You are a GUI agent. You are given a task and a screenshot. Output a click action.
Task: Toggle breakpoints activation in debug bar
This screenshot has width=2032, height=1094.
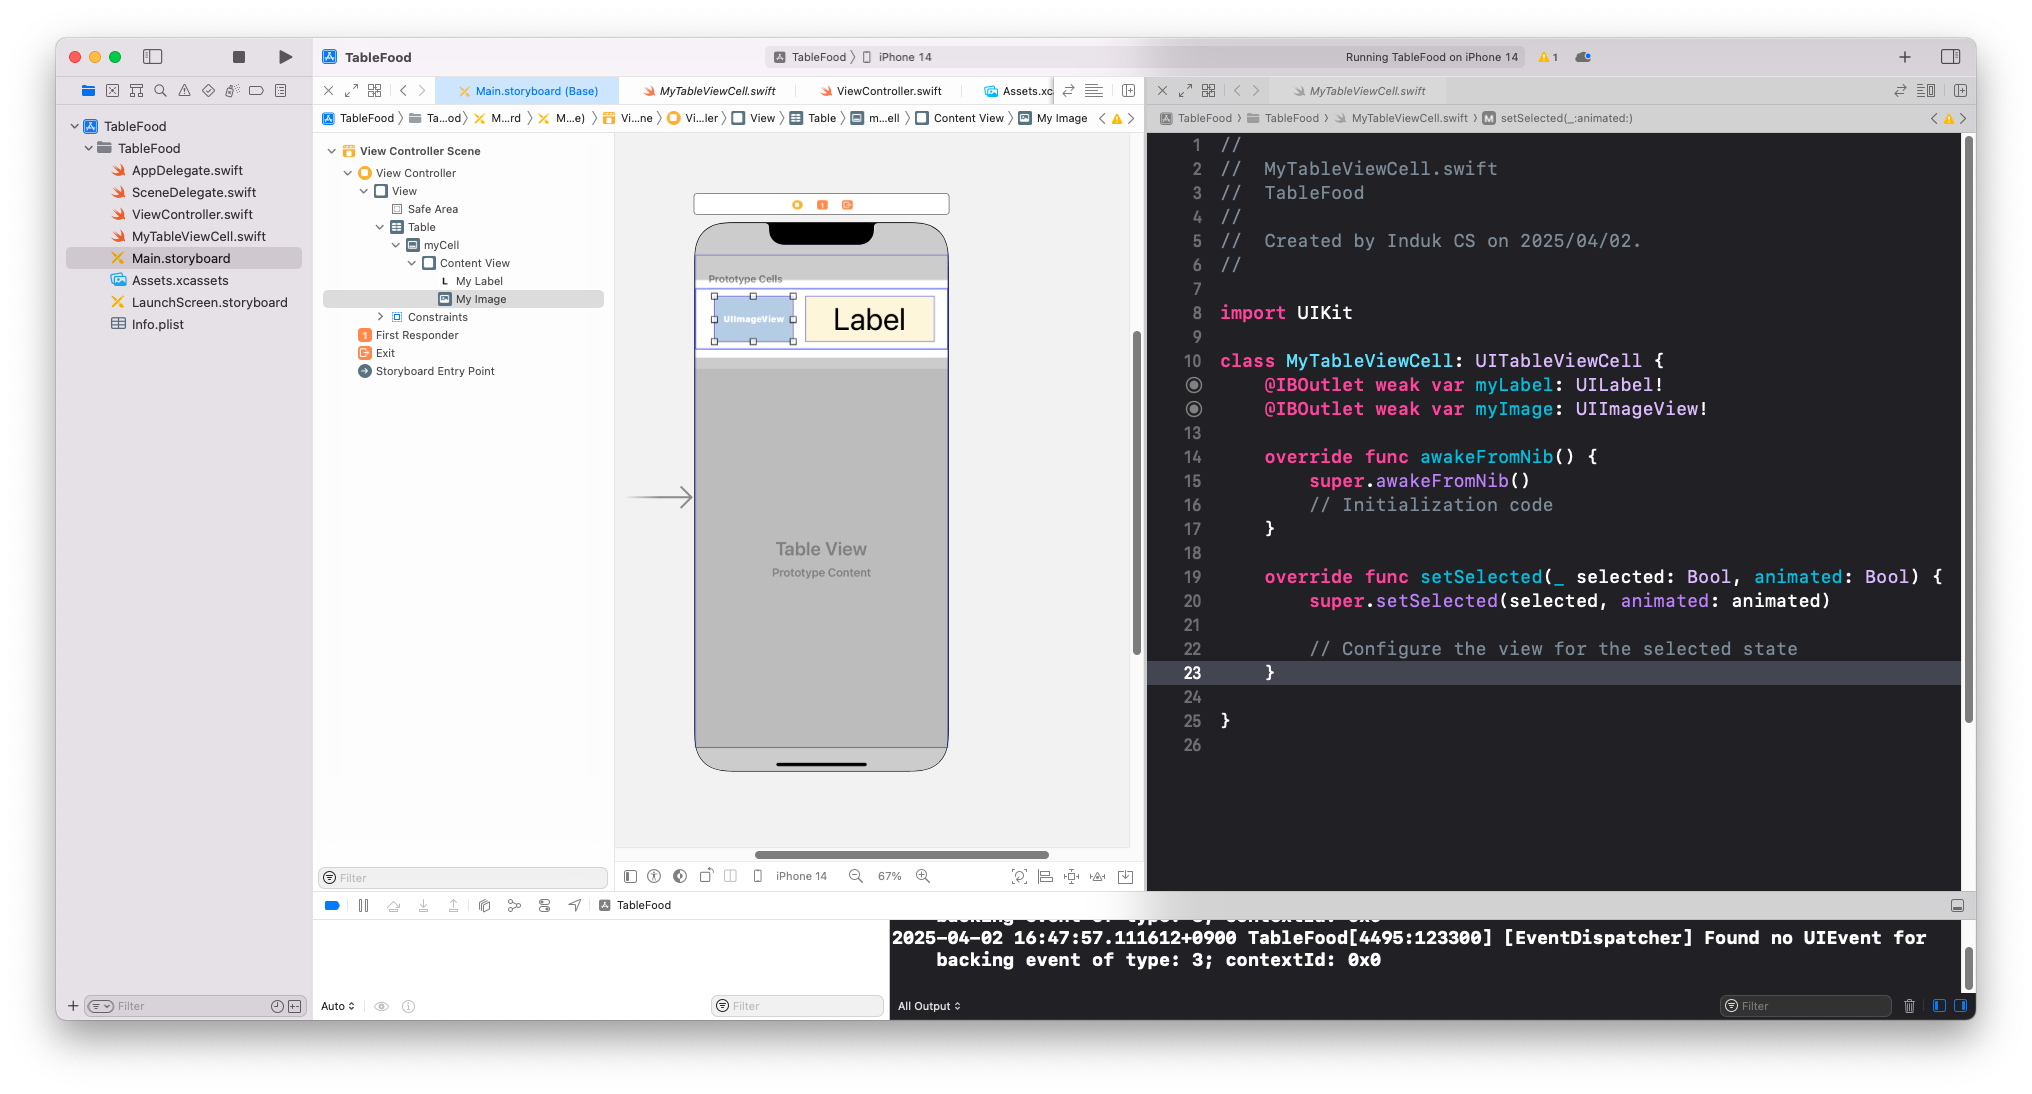coord(332,905)
